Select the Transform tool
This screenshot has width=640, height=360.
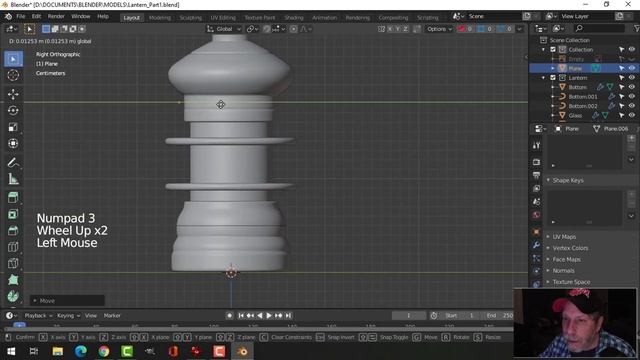(x=13, y=143)
